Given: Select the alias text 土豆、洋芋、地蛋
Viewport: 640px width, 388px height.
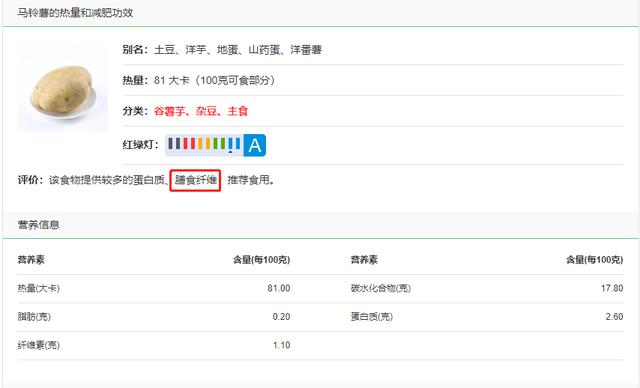Looking at the screenshot, I should click(196, 50).
